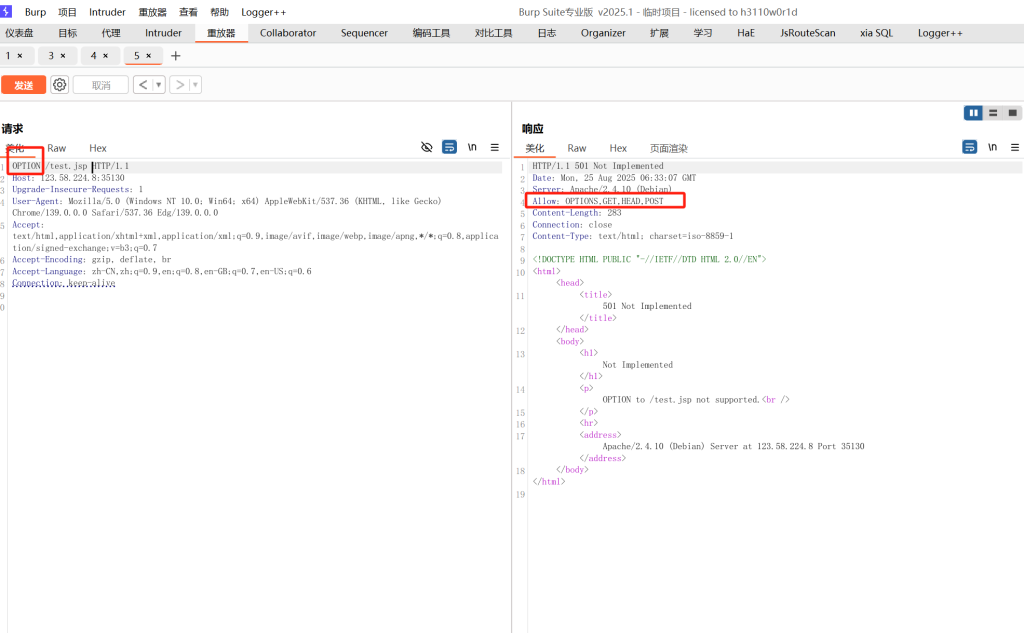The width and height of the screenshot is (1024, 633).
Task: Switch to 编码工具 tab
Action: coord(431,33)
